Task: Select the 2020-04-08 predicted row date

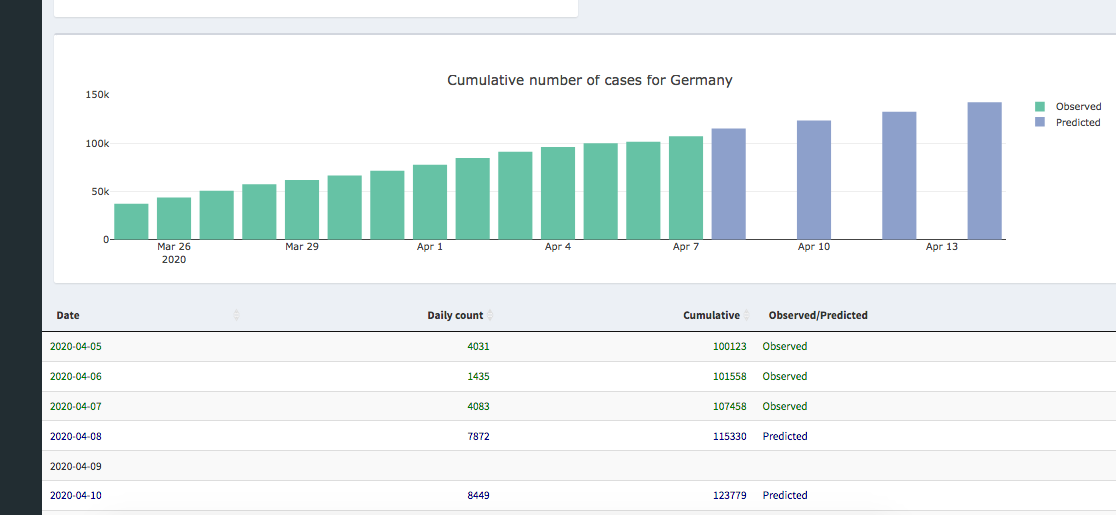Action: 75,437
